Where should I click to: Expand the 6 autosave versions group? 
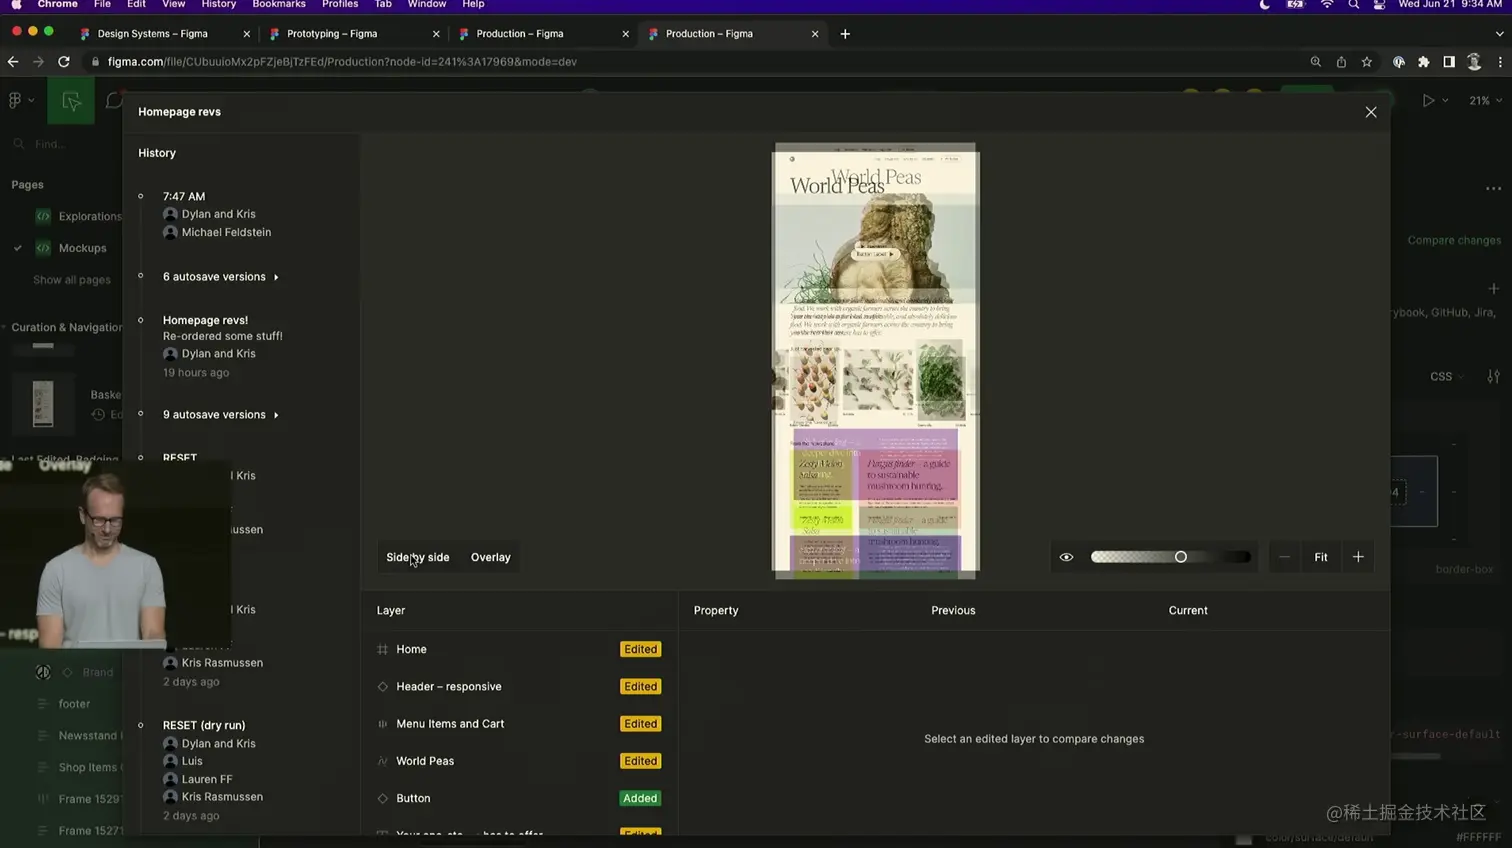point(220,277)
